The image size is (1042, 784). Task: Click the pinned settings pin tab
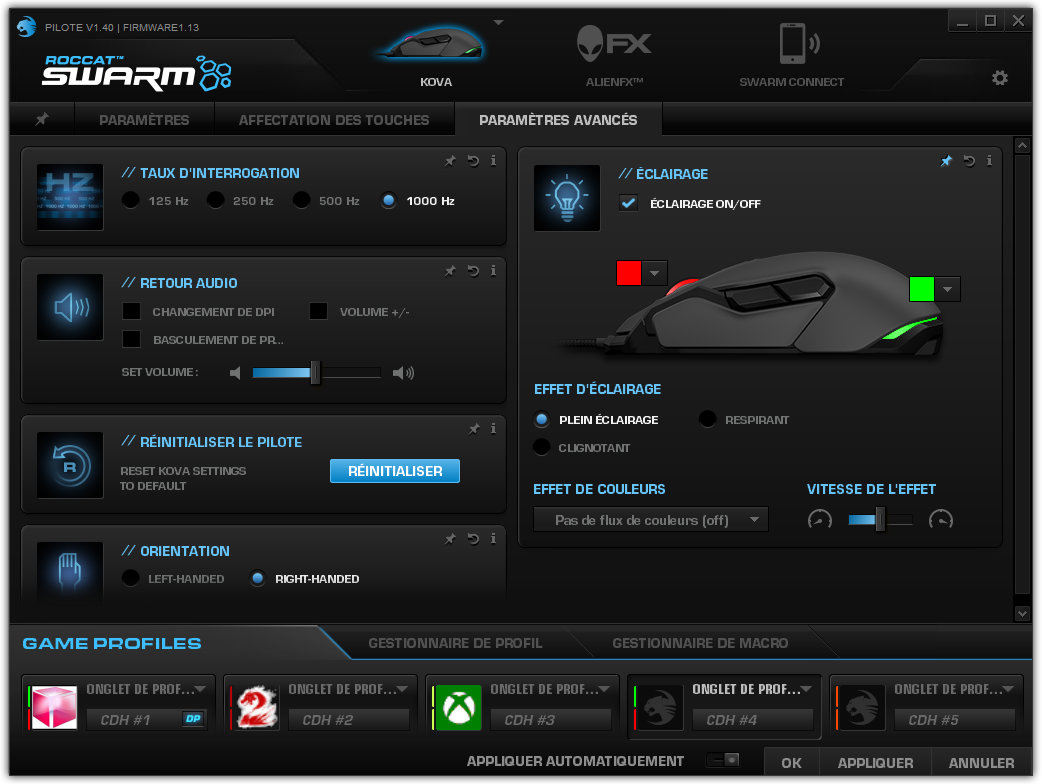(42, 119)
